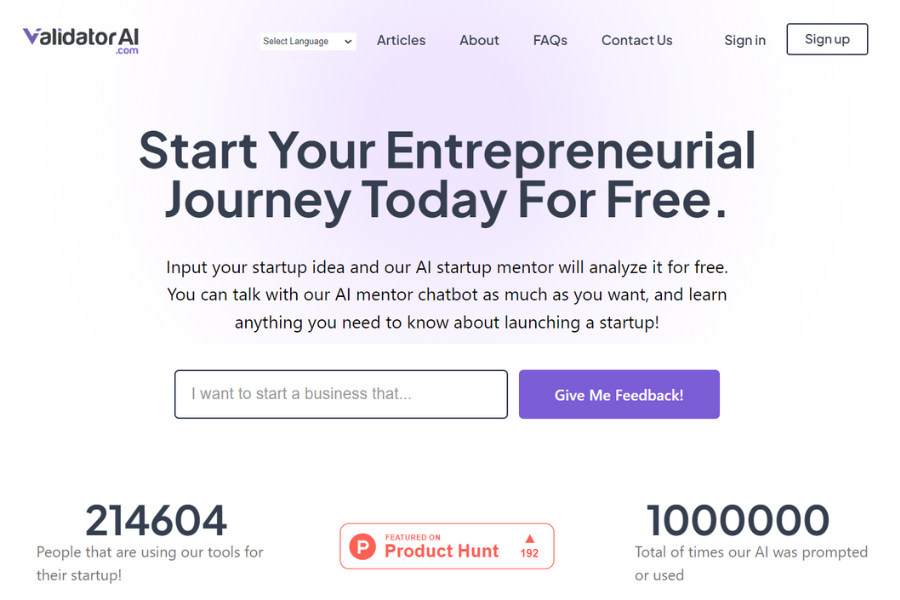Open the Articles page

(401, 40)
